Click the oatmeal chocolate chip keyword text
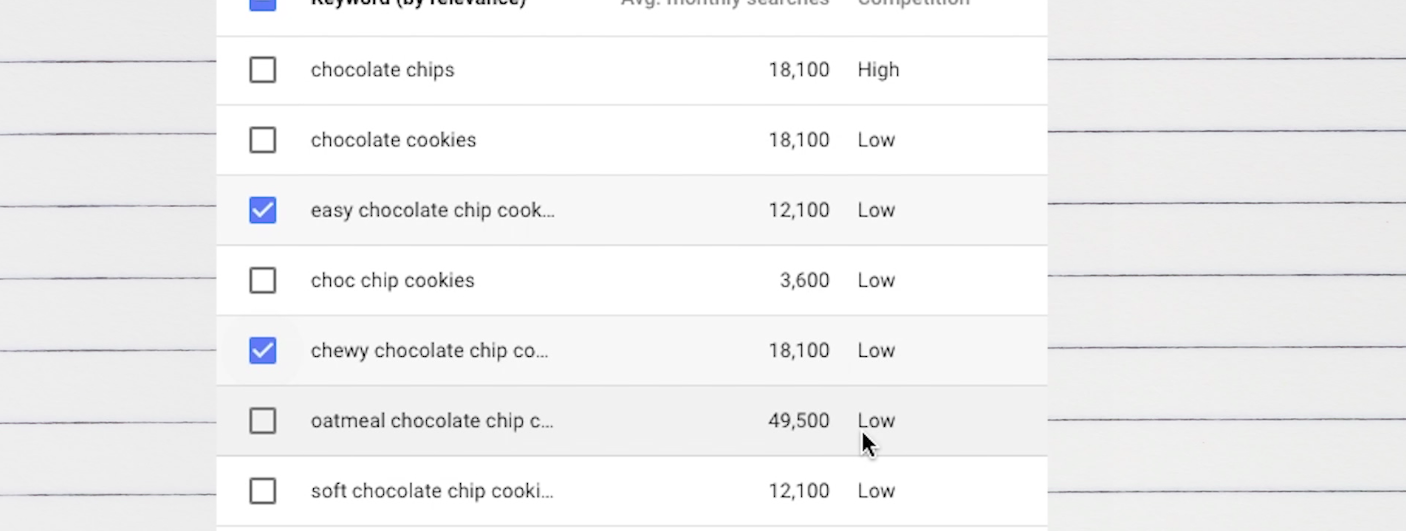The image size is (1406, 531). (432, 421)
